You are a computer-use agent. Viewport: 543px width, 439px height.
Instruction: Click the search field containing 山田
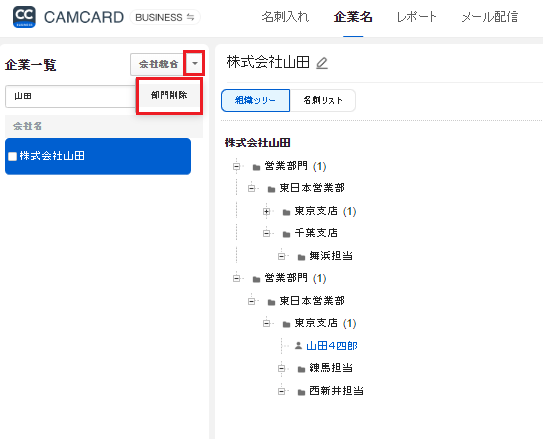tap(71, 96)
